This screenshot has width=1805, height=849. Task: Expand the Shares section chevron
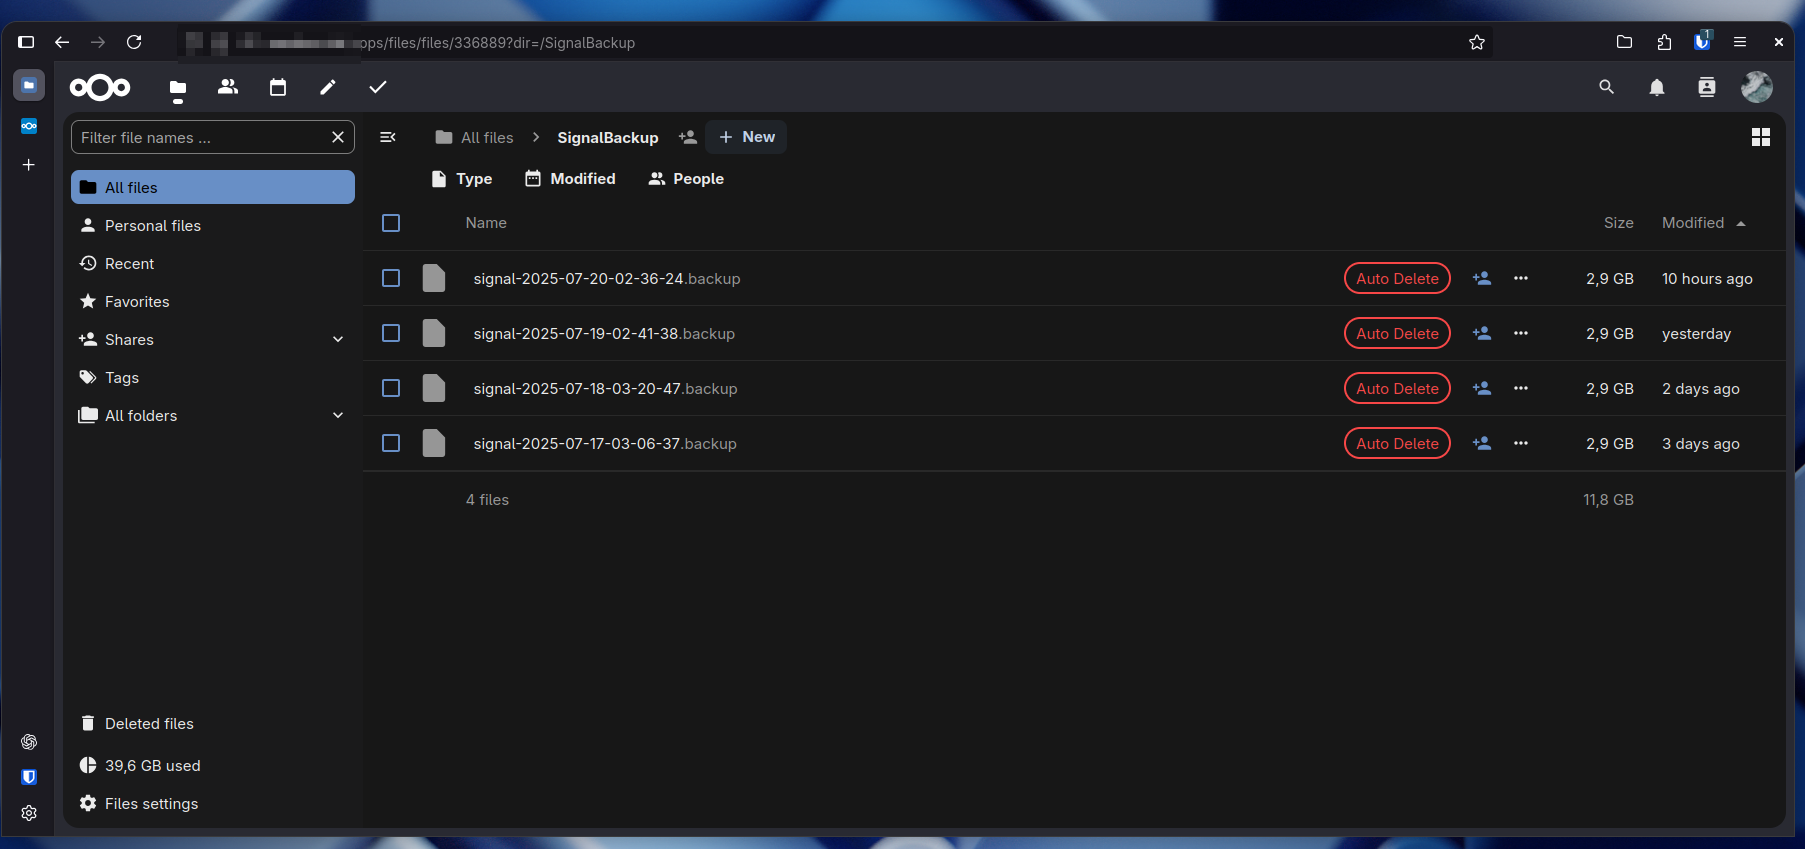pos(338,340)
